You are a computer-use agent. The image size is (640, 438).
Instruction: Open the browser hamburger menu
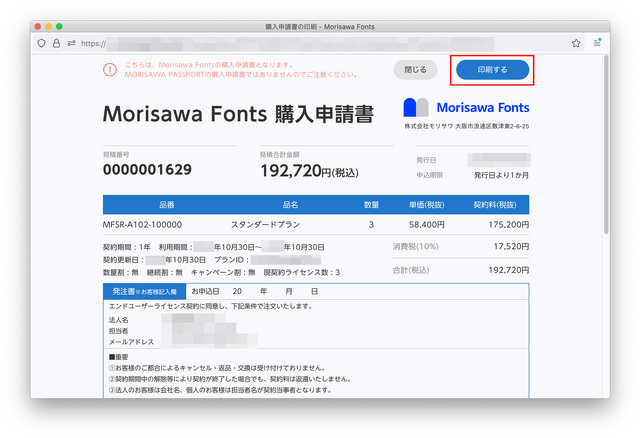[597, 43]
